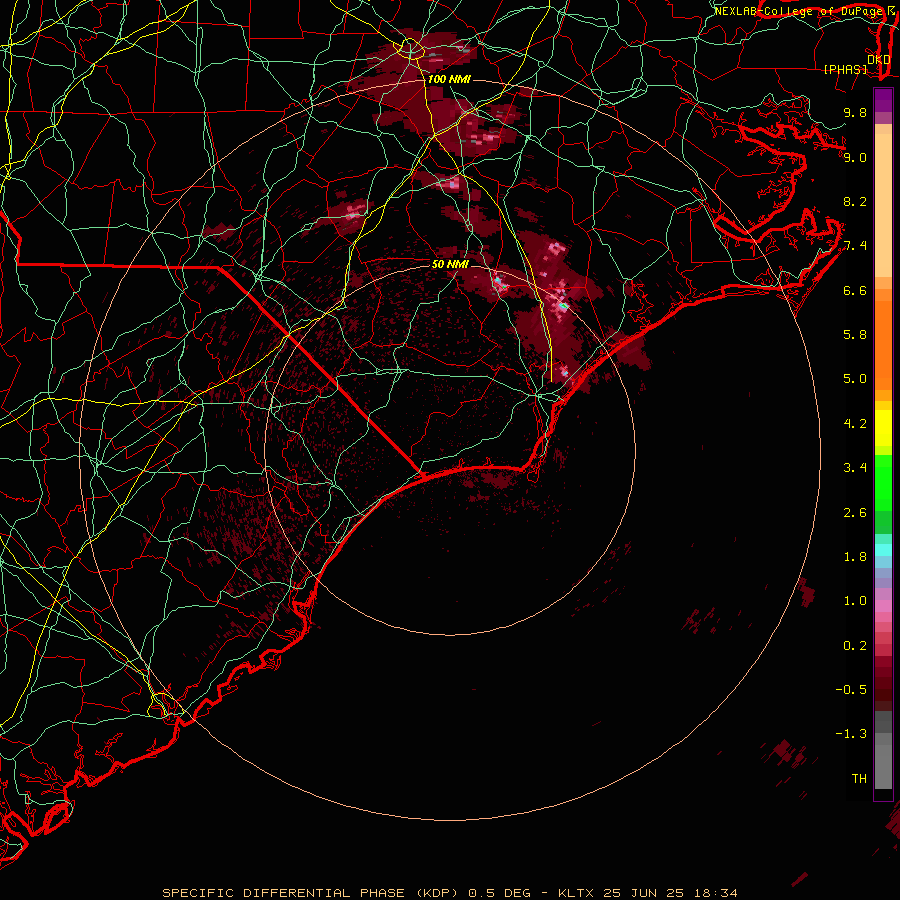Image resolution: width=900 pixels, height=900 pixels.
Task: Click the yellow segment of the color bar
Action: pyautogui.click(x=883, y=428)
